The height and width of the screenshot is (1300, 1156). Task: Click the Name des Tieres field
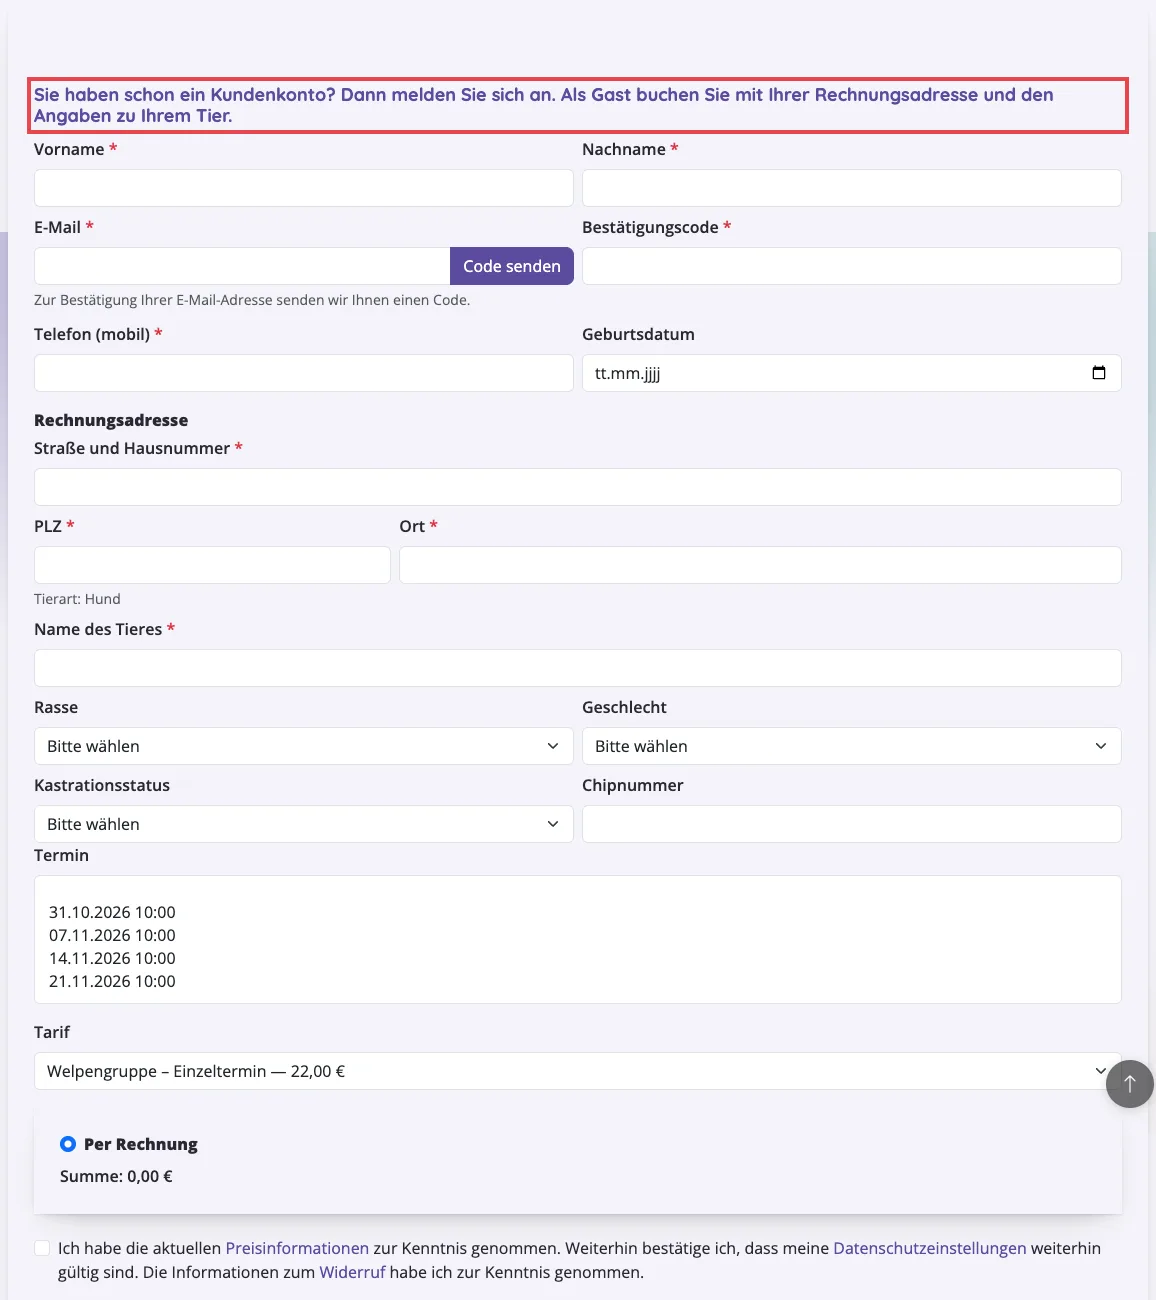click(x=578, y=668)
